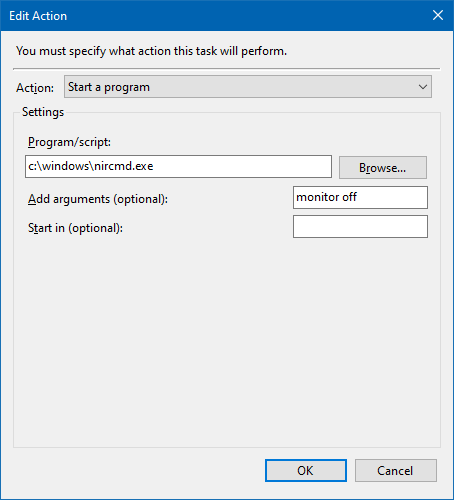Click the 'You must specify what action' instruction text
Screen dimensions: 454x500
click(151, 51)
